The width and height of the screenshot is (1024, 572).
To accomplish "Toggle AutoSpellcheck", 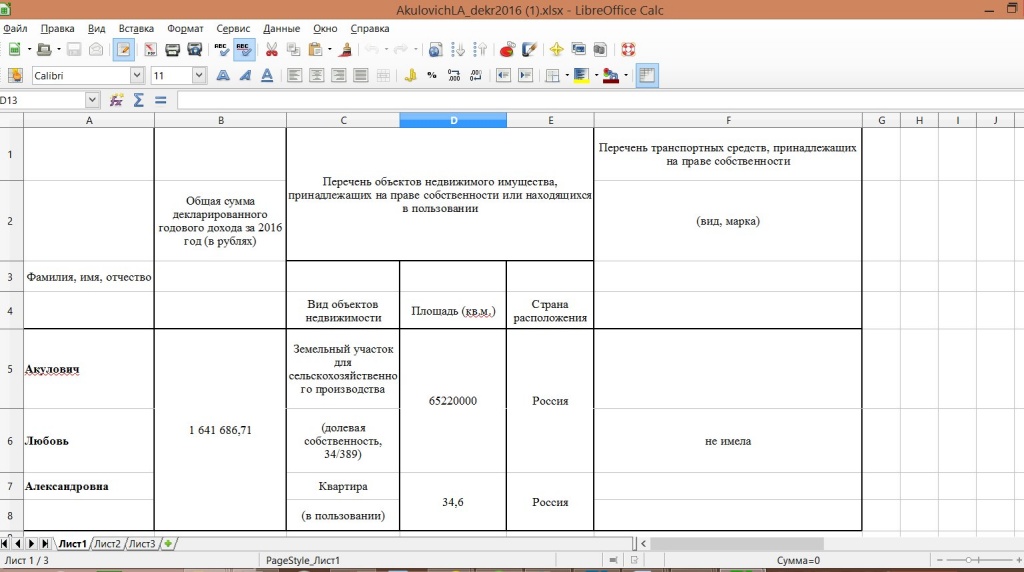I will [244, 50].
